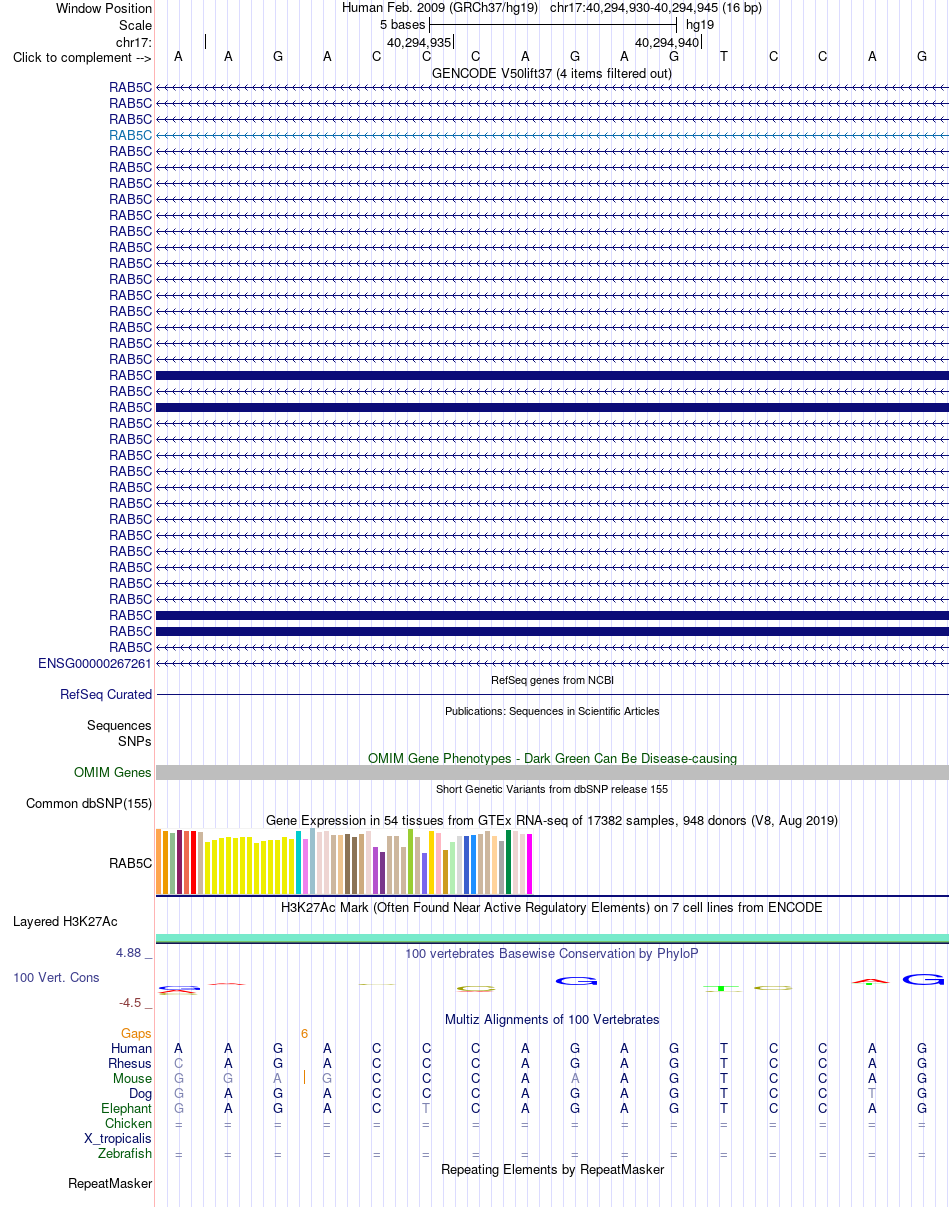
Task: Click the chr17:40,294,930-40,294,945 (16 bp) position text
Action: pyautogui.click(x=655, y=7)
